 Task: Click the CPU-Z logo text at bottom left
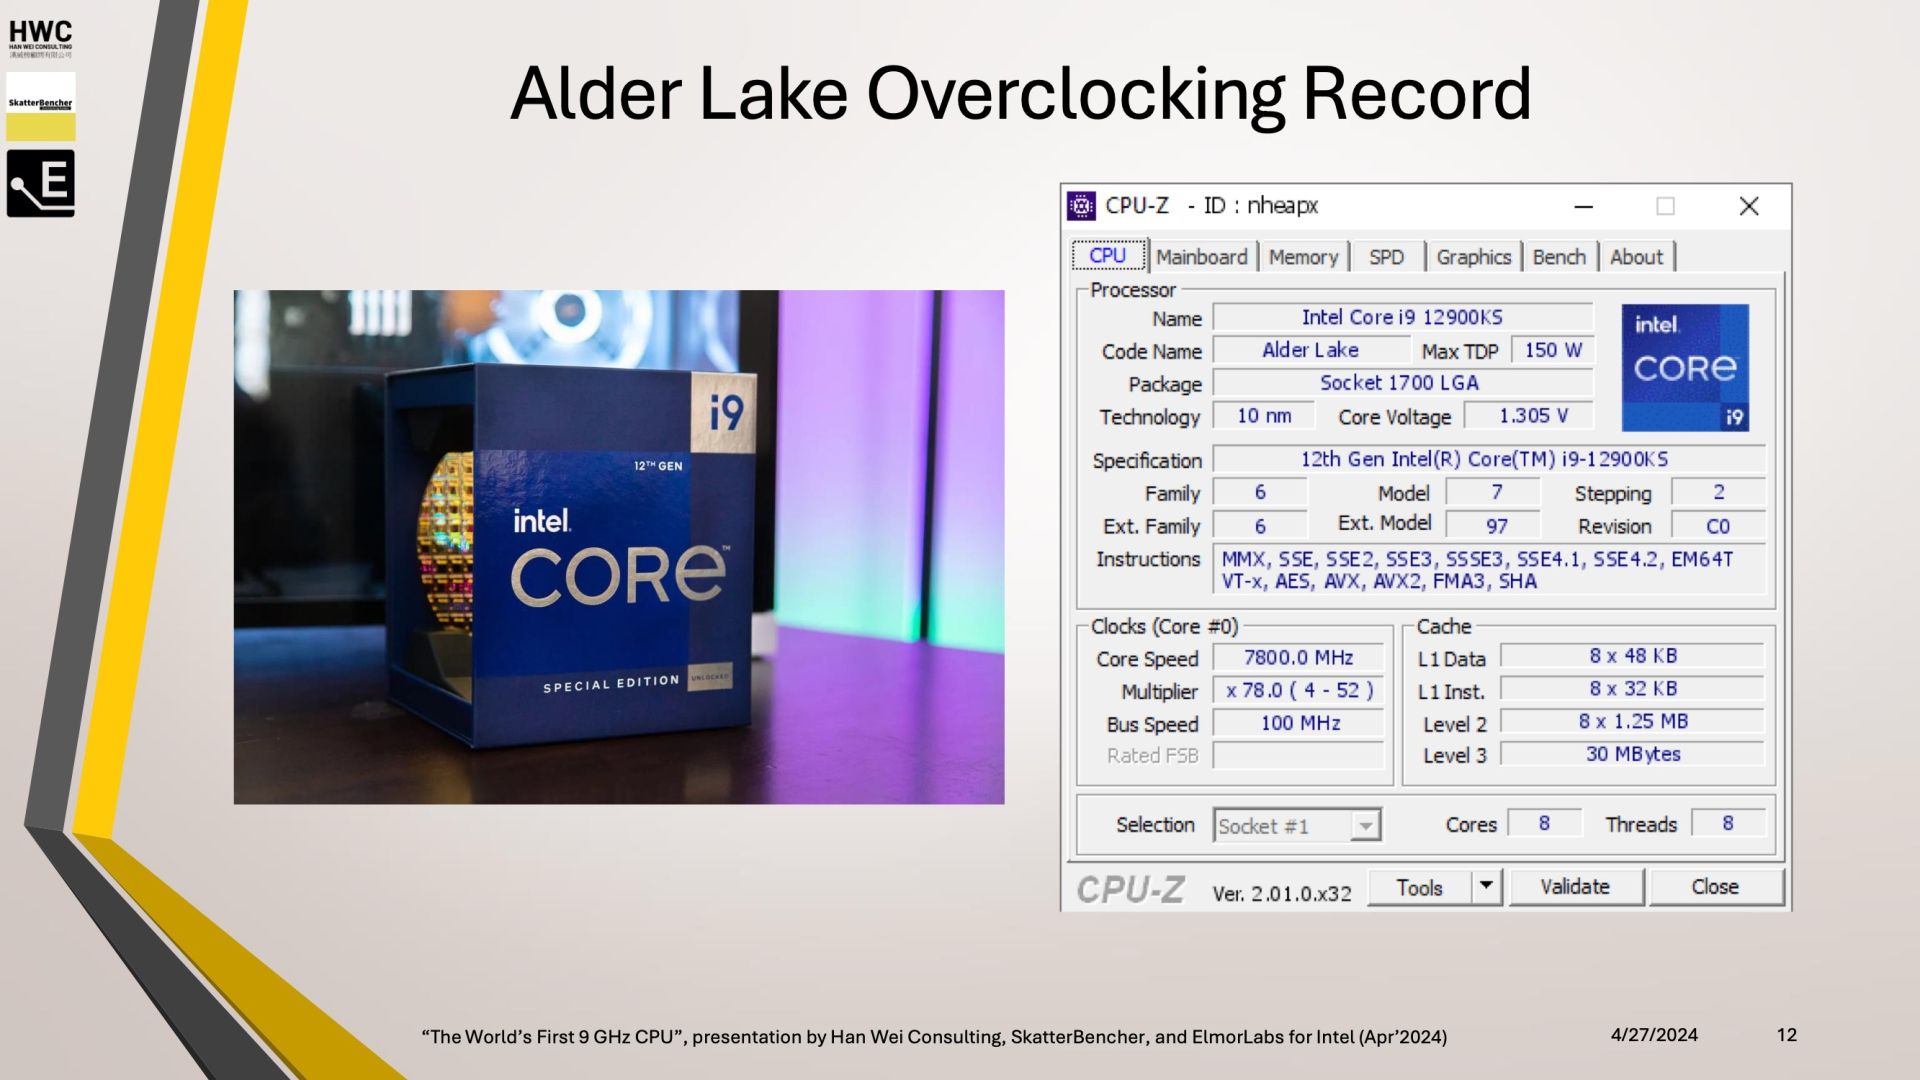[x=1131, y=889]
